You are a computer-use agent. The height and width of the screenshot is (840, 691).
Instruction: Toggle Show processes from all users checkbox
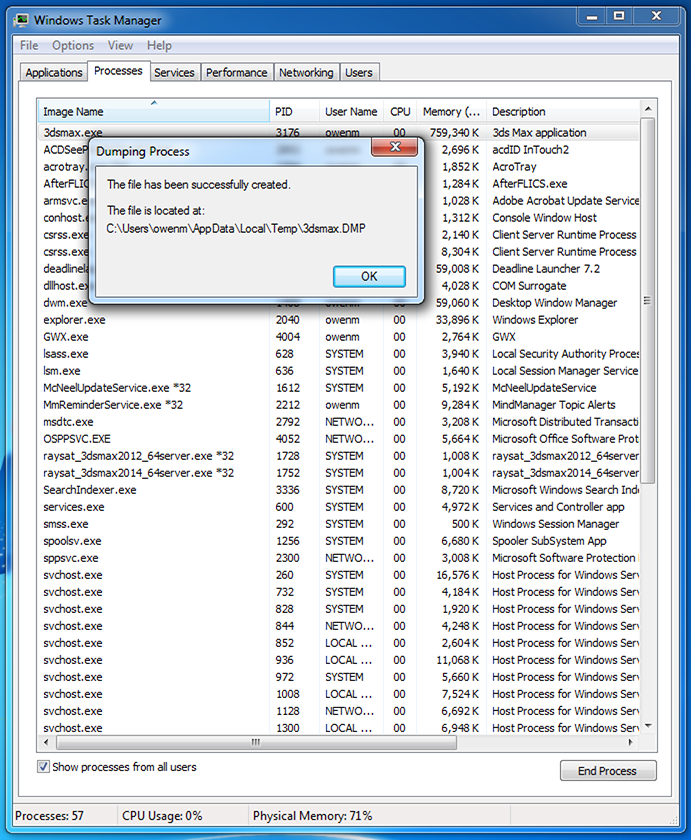(44, 767)
